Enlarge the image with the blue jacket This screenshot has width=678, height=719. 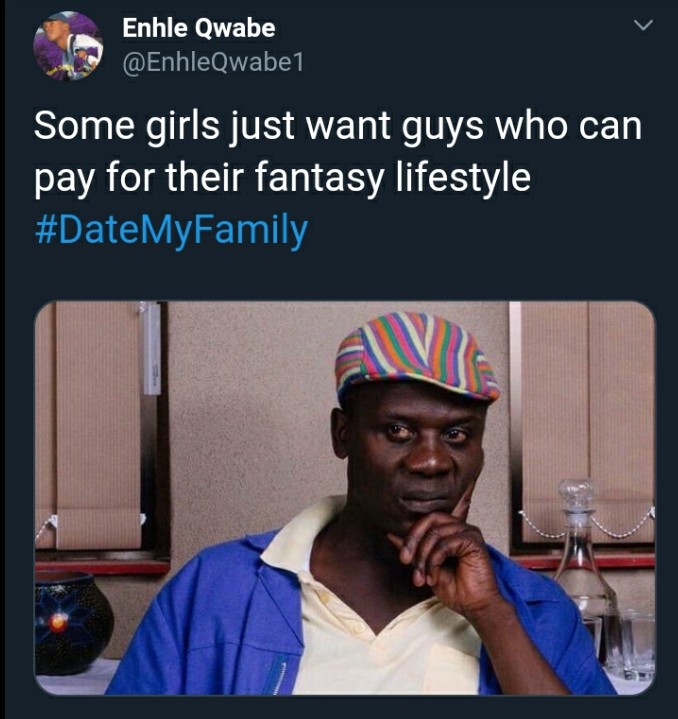pos(345,498)
